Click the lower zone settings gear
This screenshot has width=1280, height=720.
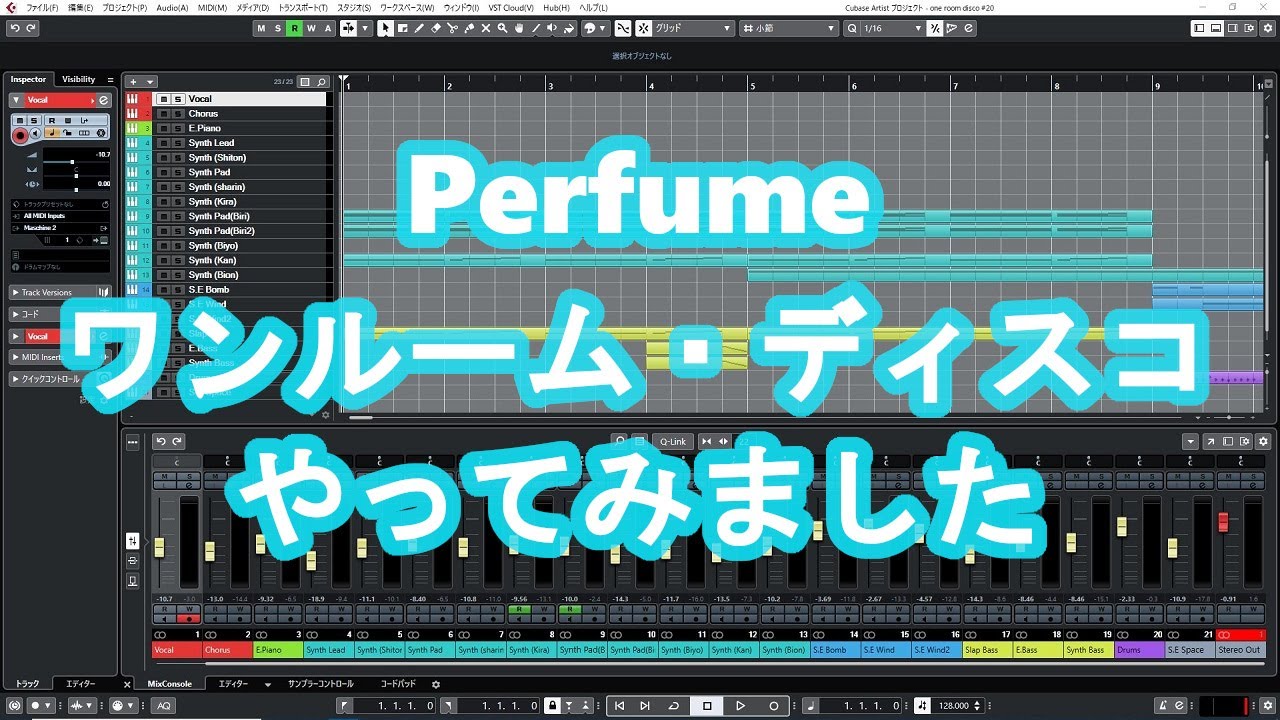click(435, 684)
